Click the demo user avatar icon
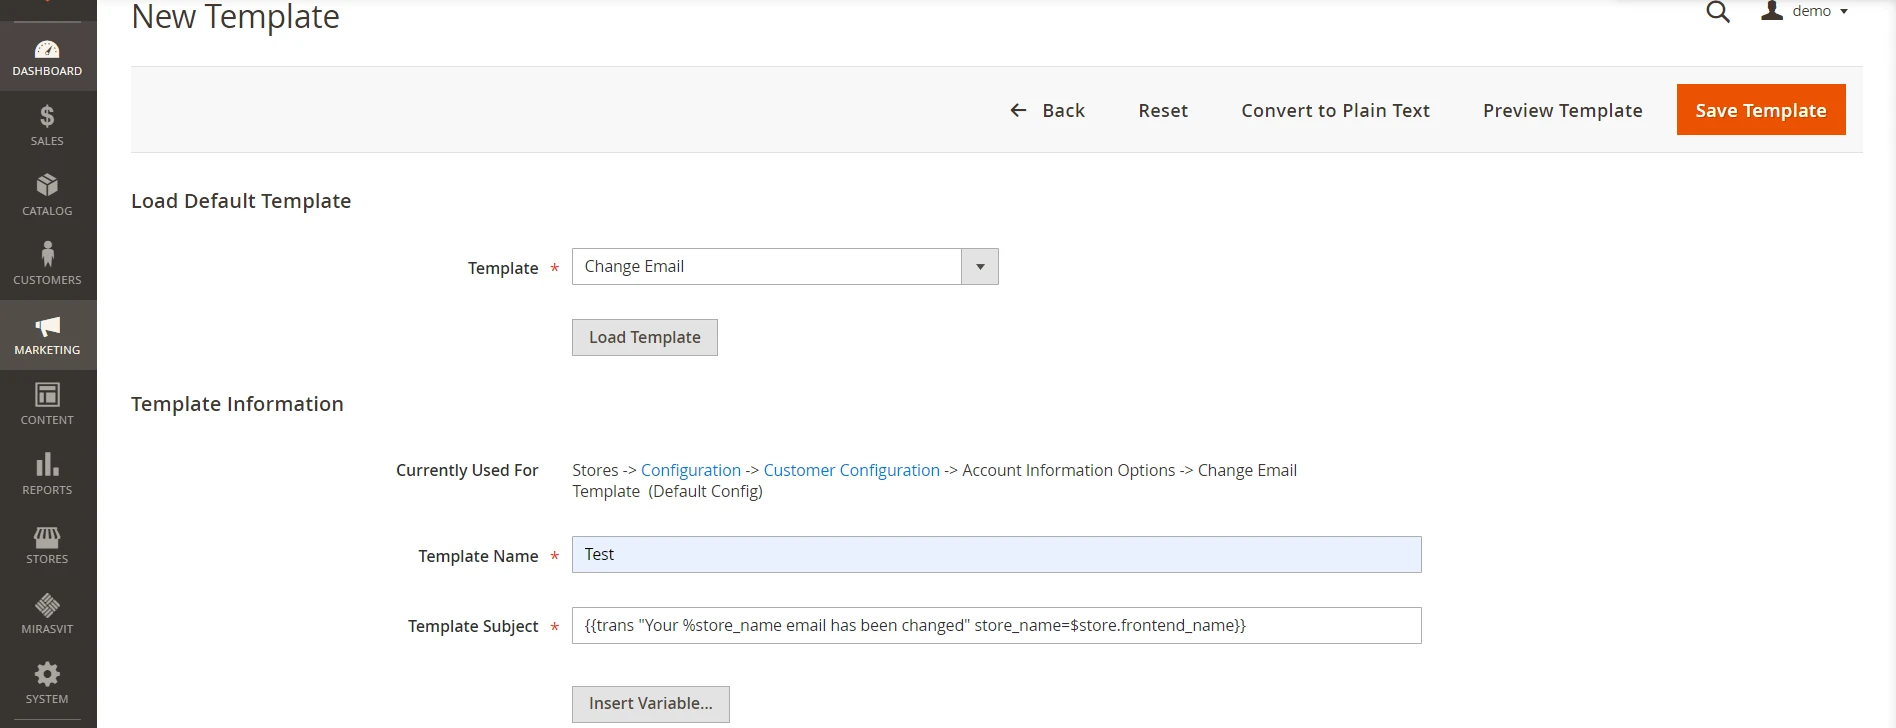 [1772, 11]
